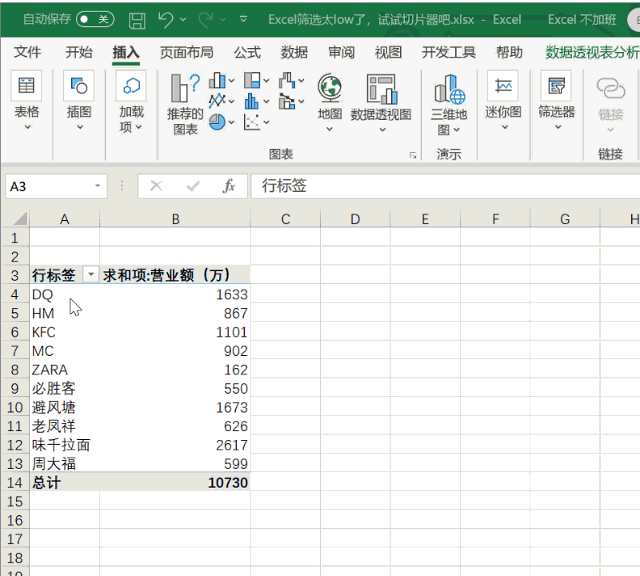Viewport: 640px width, 576px height.
Task: Click the Insert Function fx icon
Action: [x=229, y=186]
